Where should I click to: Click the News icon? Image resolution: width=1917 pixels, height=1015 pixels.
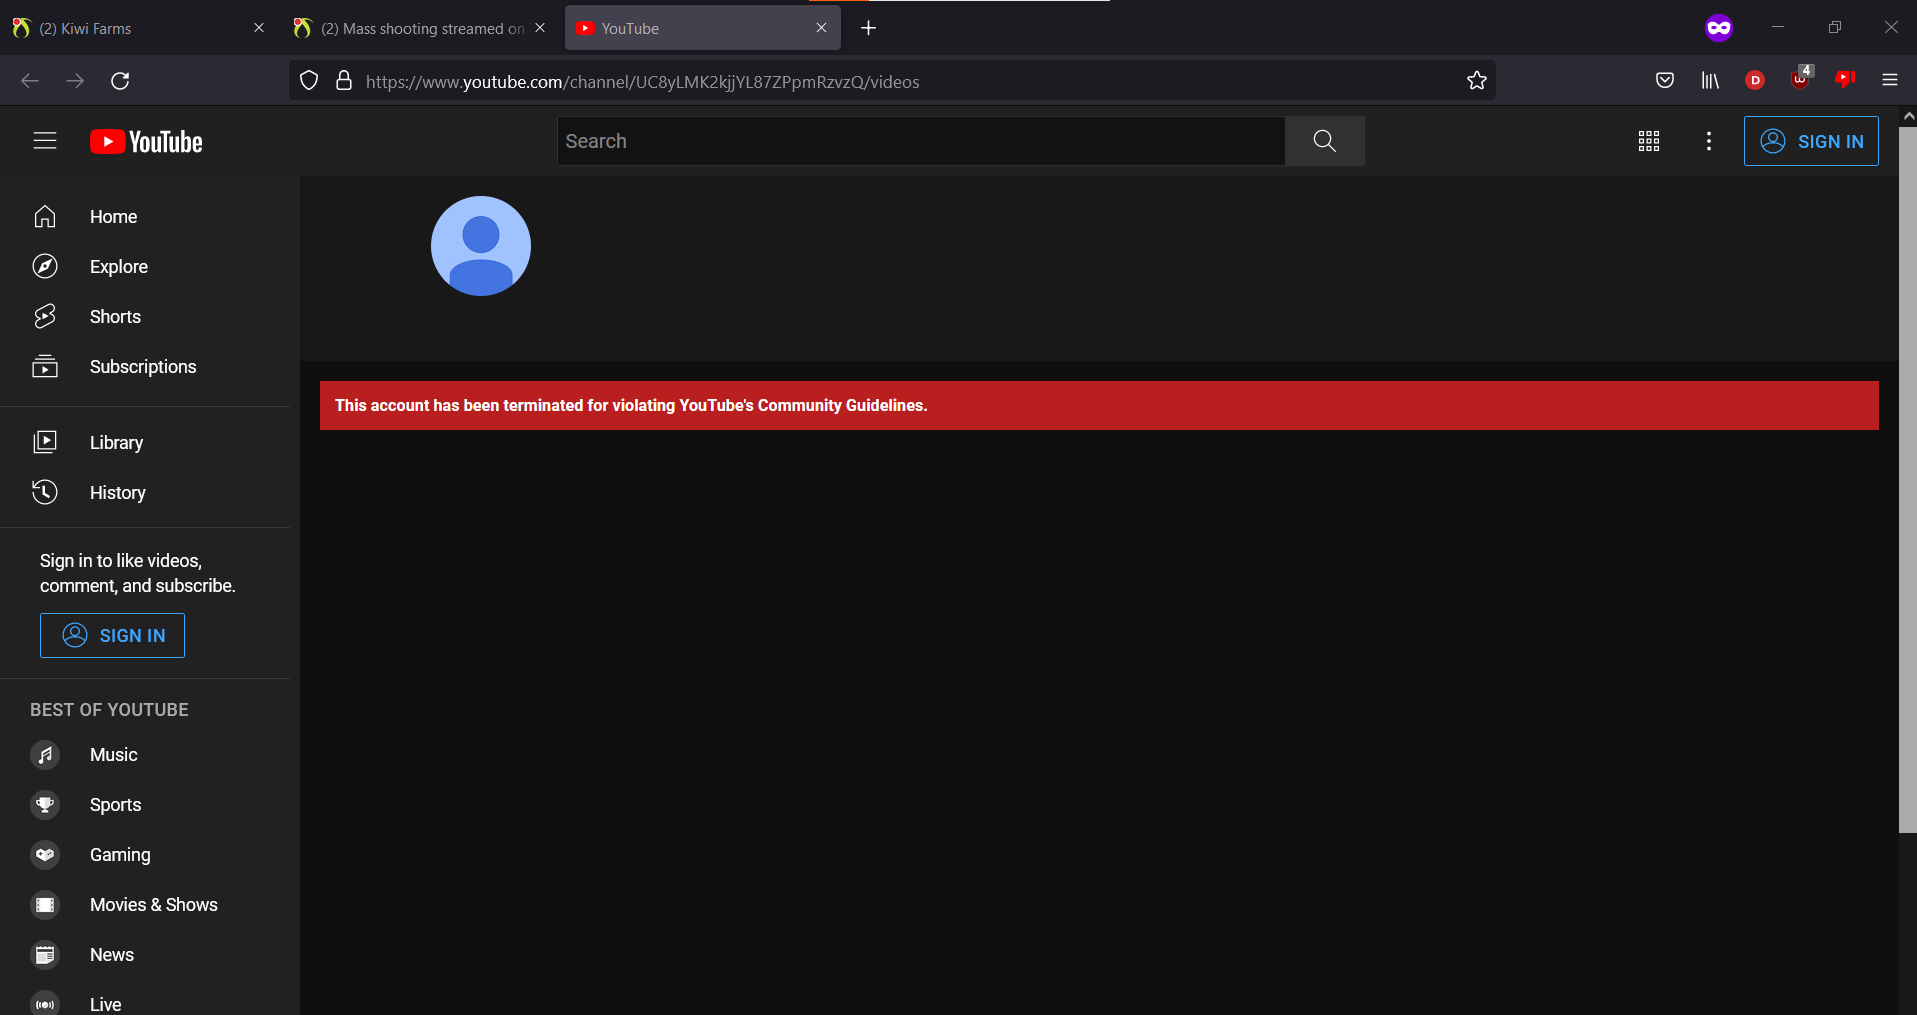pos(45,955)
